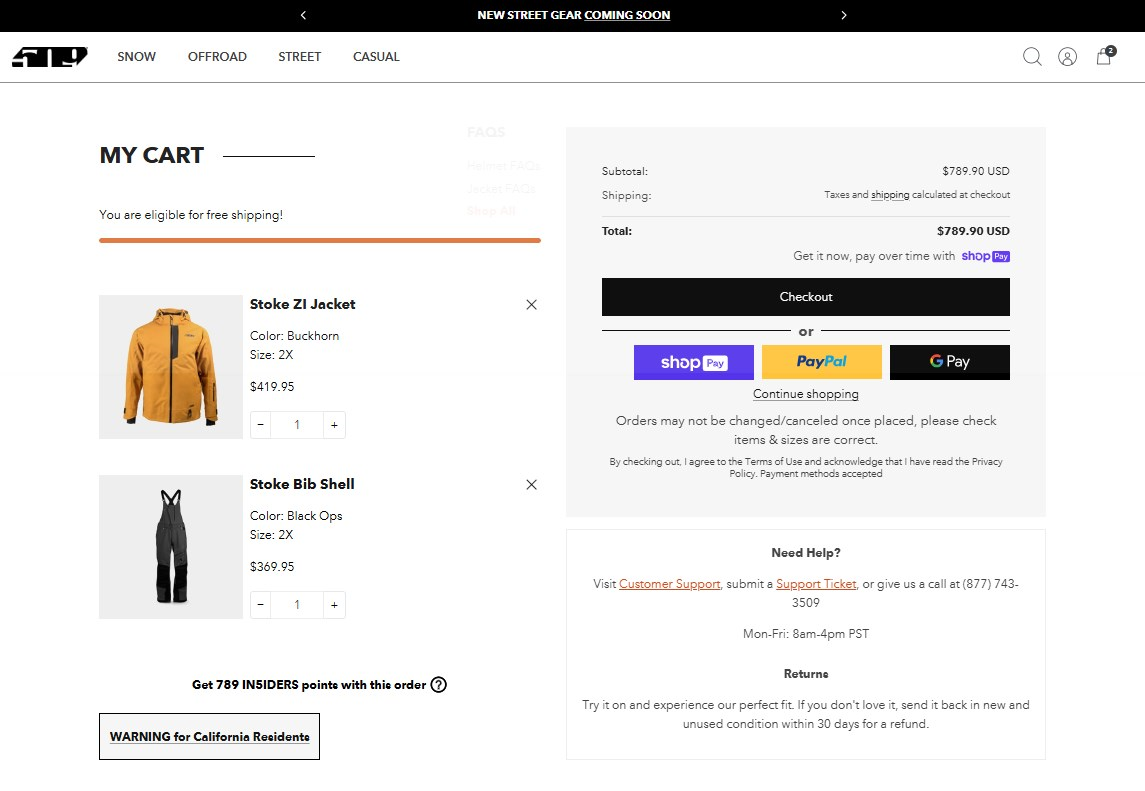Click the $419.95 jacket price

click(272, 386)
